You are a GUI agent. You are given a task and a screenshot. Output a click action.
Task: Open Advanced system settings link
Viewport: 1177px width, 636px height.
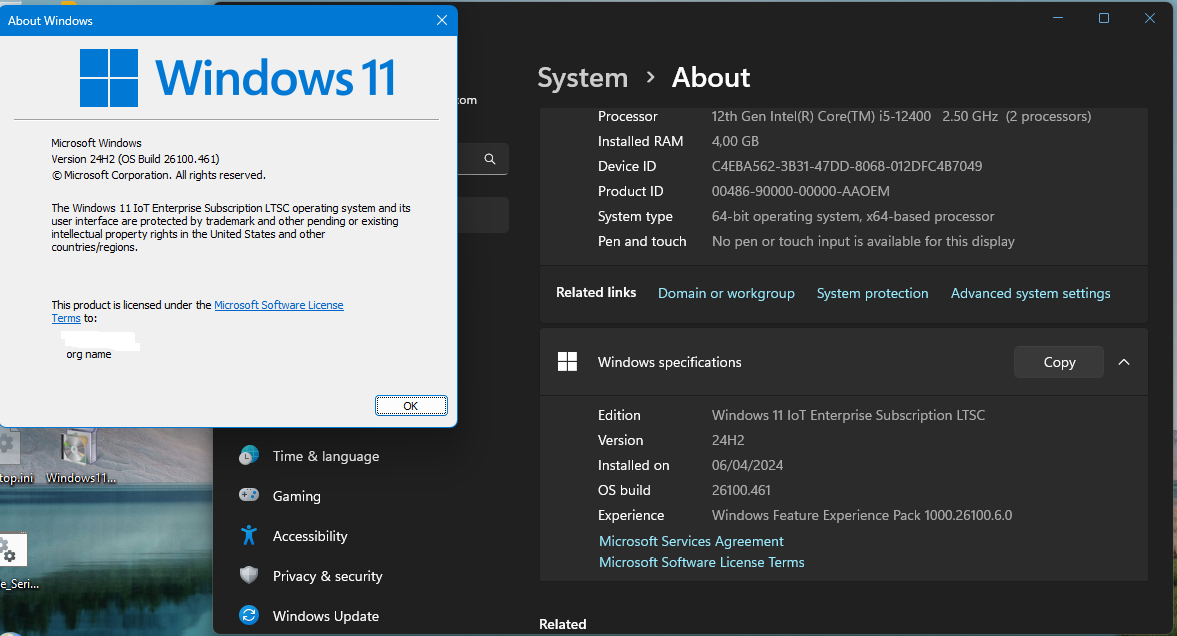click(1031, 294)
